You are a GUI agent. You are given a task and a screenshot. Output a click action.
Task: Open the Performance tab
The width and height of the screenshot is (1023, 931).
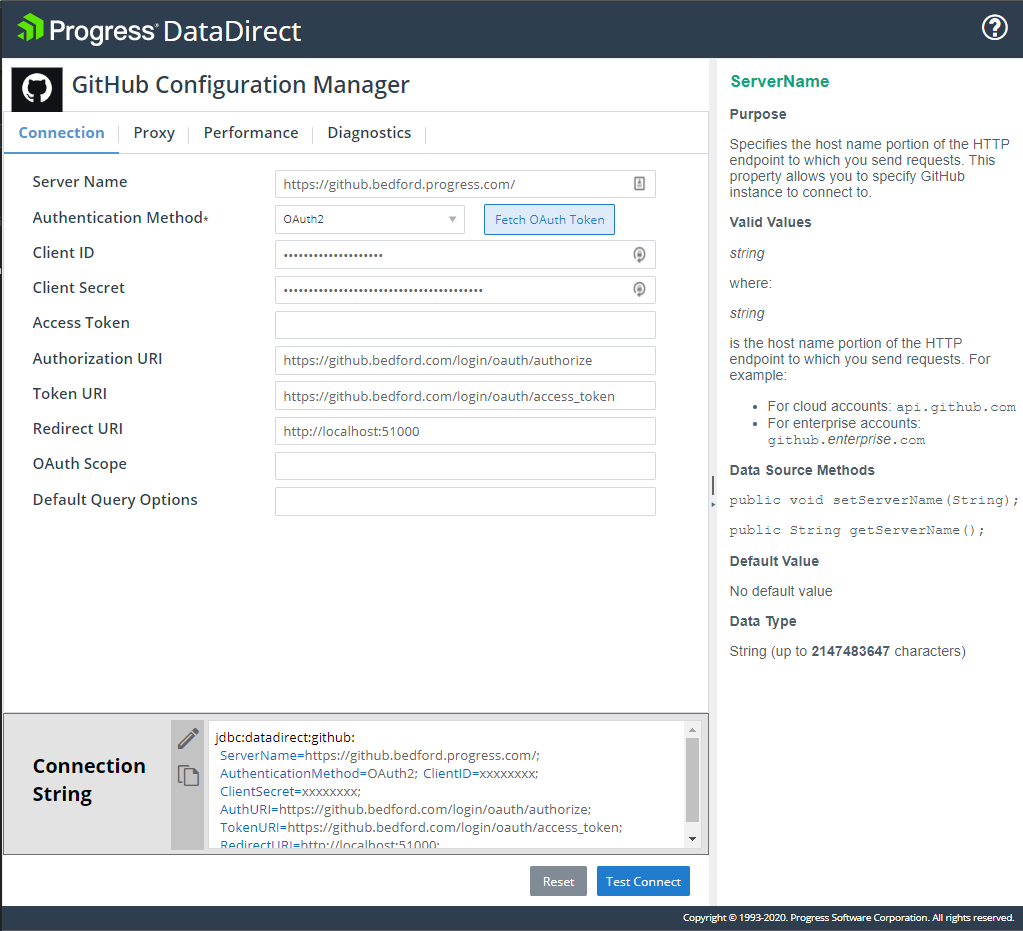click(251, 132)
